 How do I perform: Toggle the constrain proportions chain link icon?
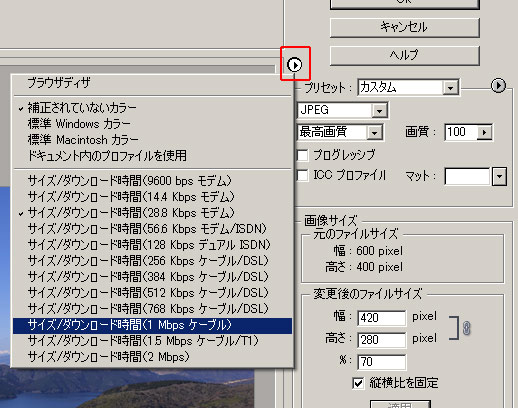[x=467, y=328]
